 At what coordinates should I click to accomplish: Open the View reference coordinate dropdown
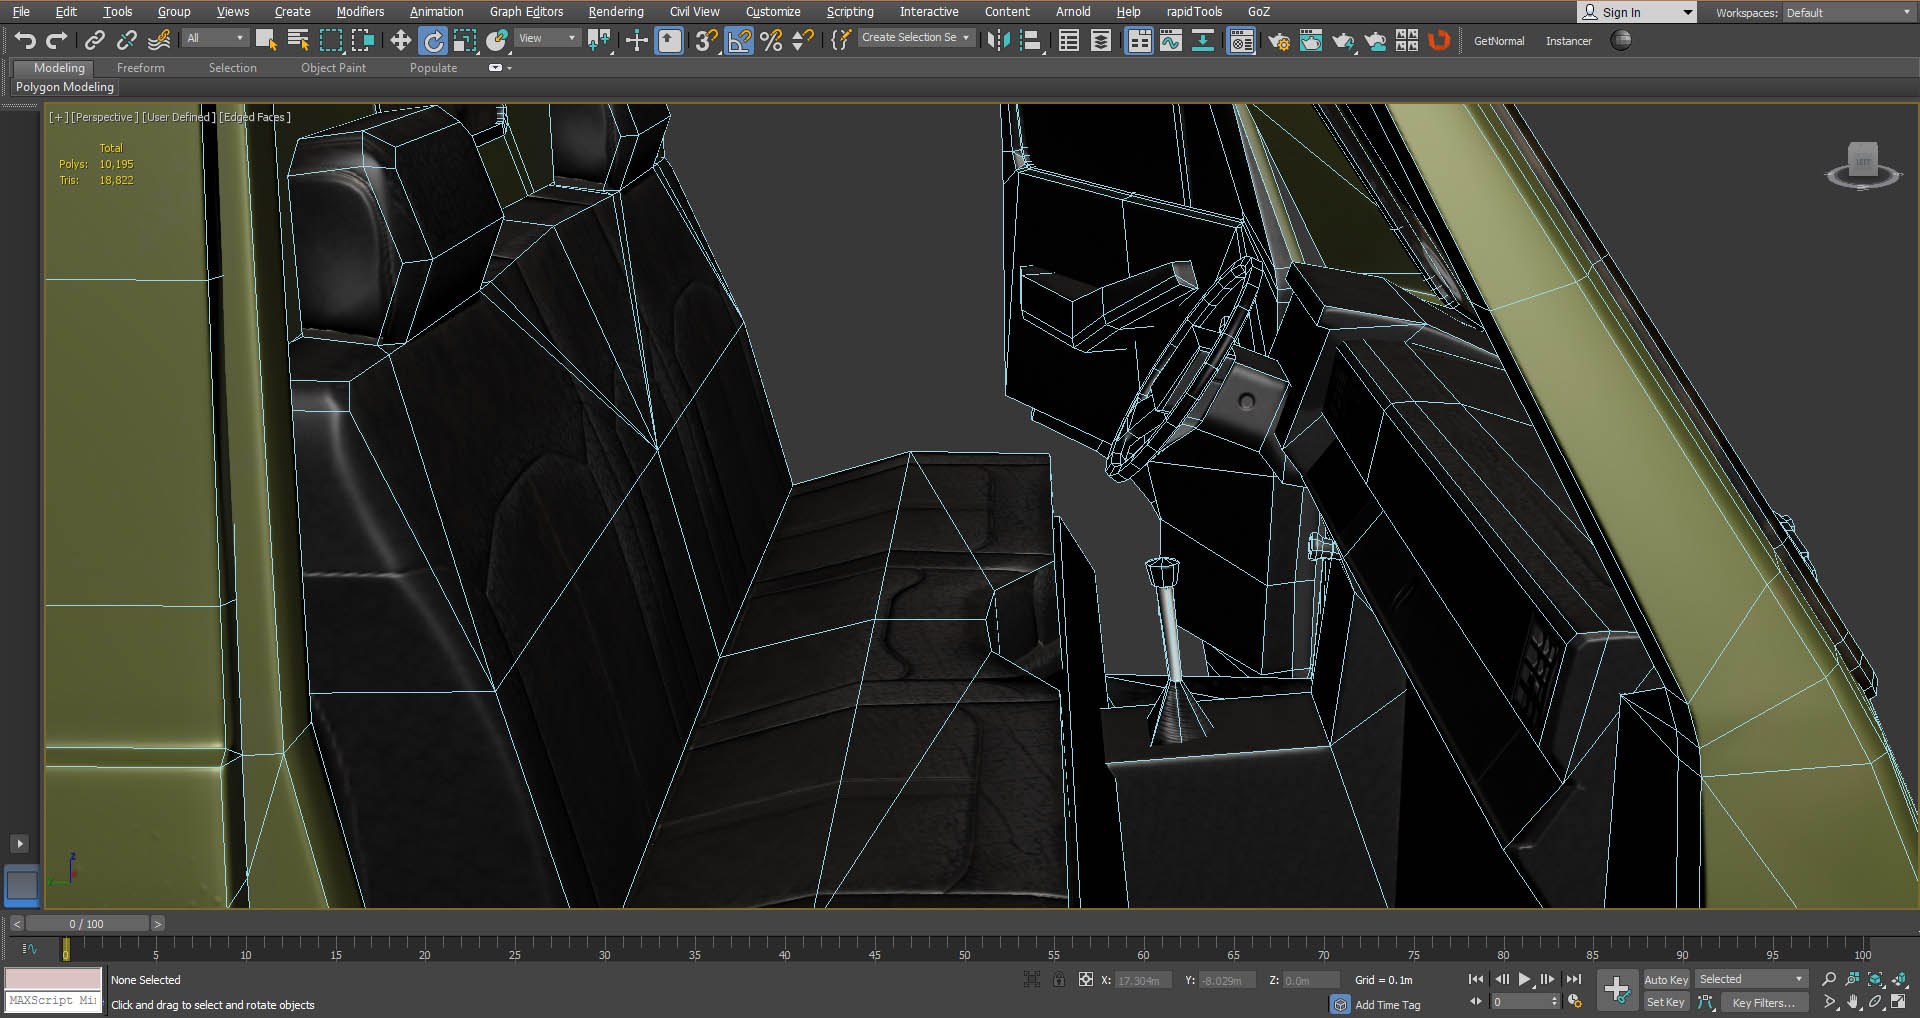(547, 38)
